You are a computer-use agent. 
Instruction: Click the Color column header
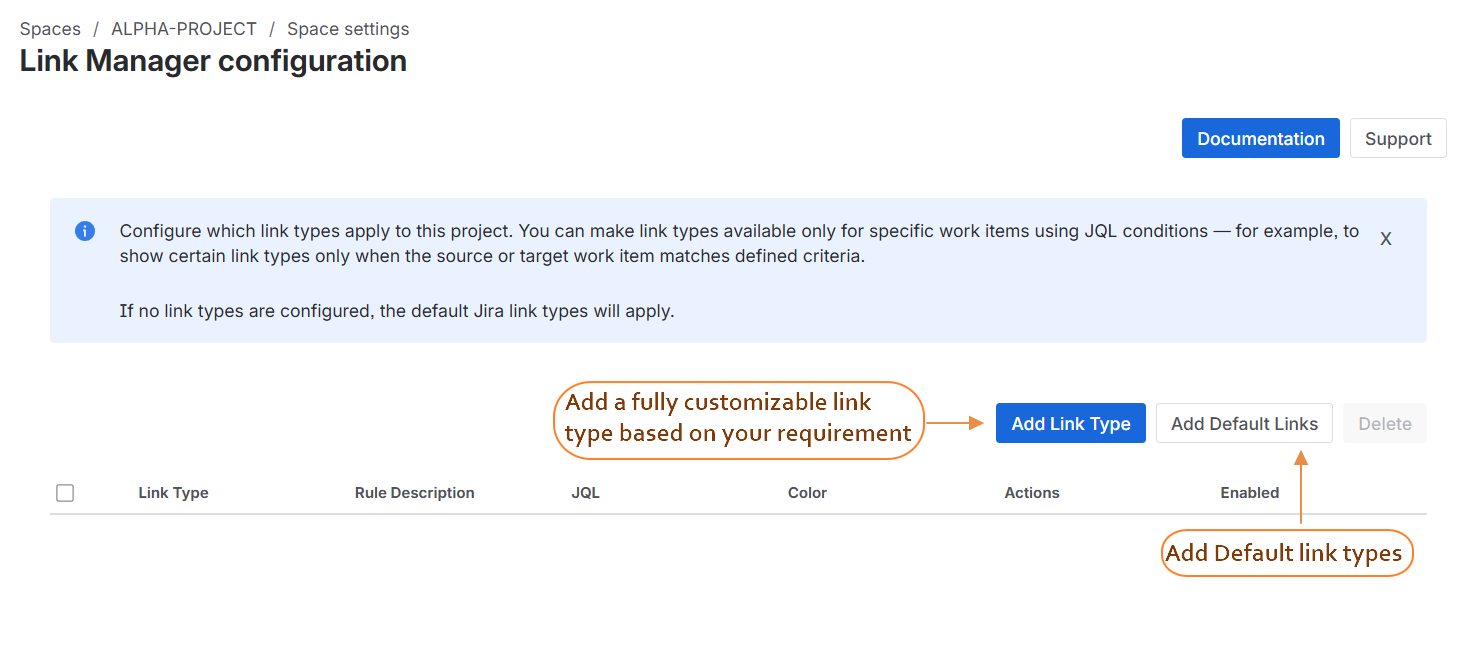[x=806, y=492]
